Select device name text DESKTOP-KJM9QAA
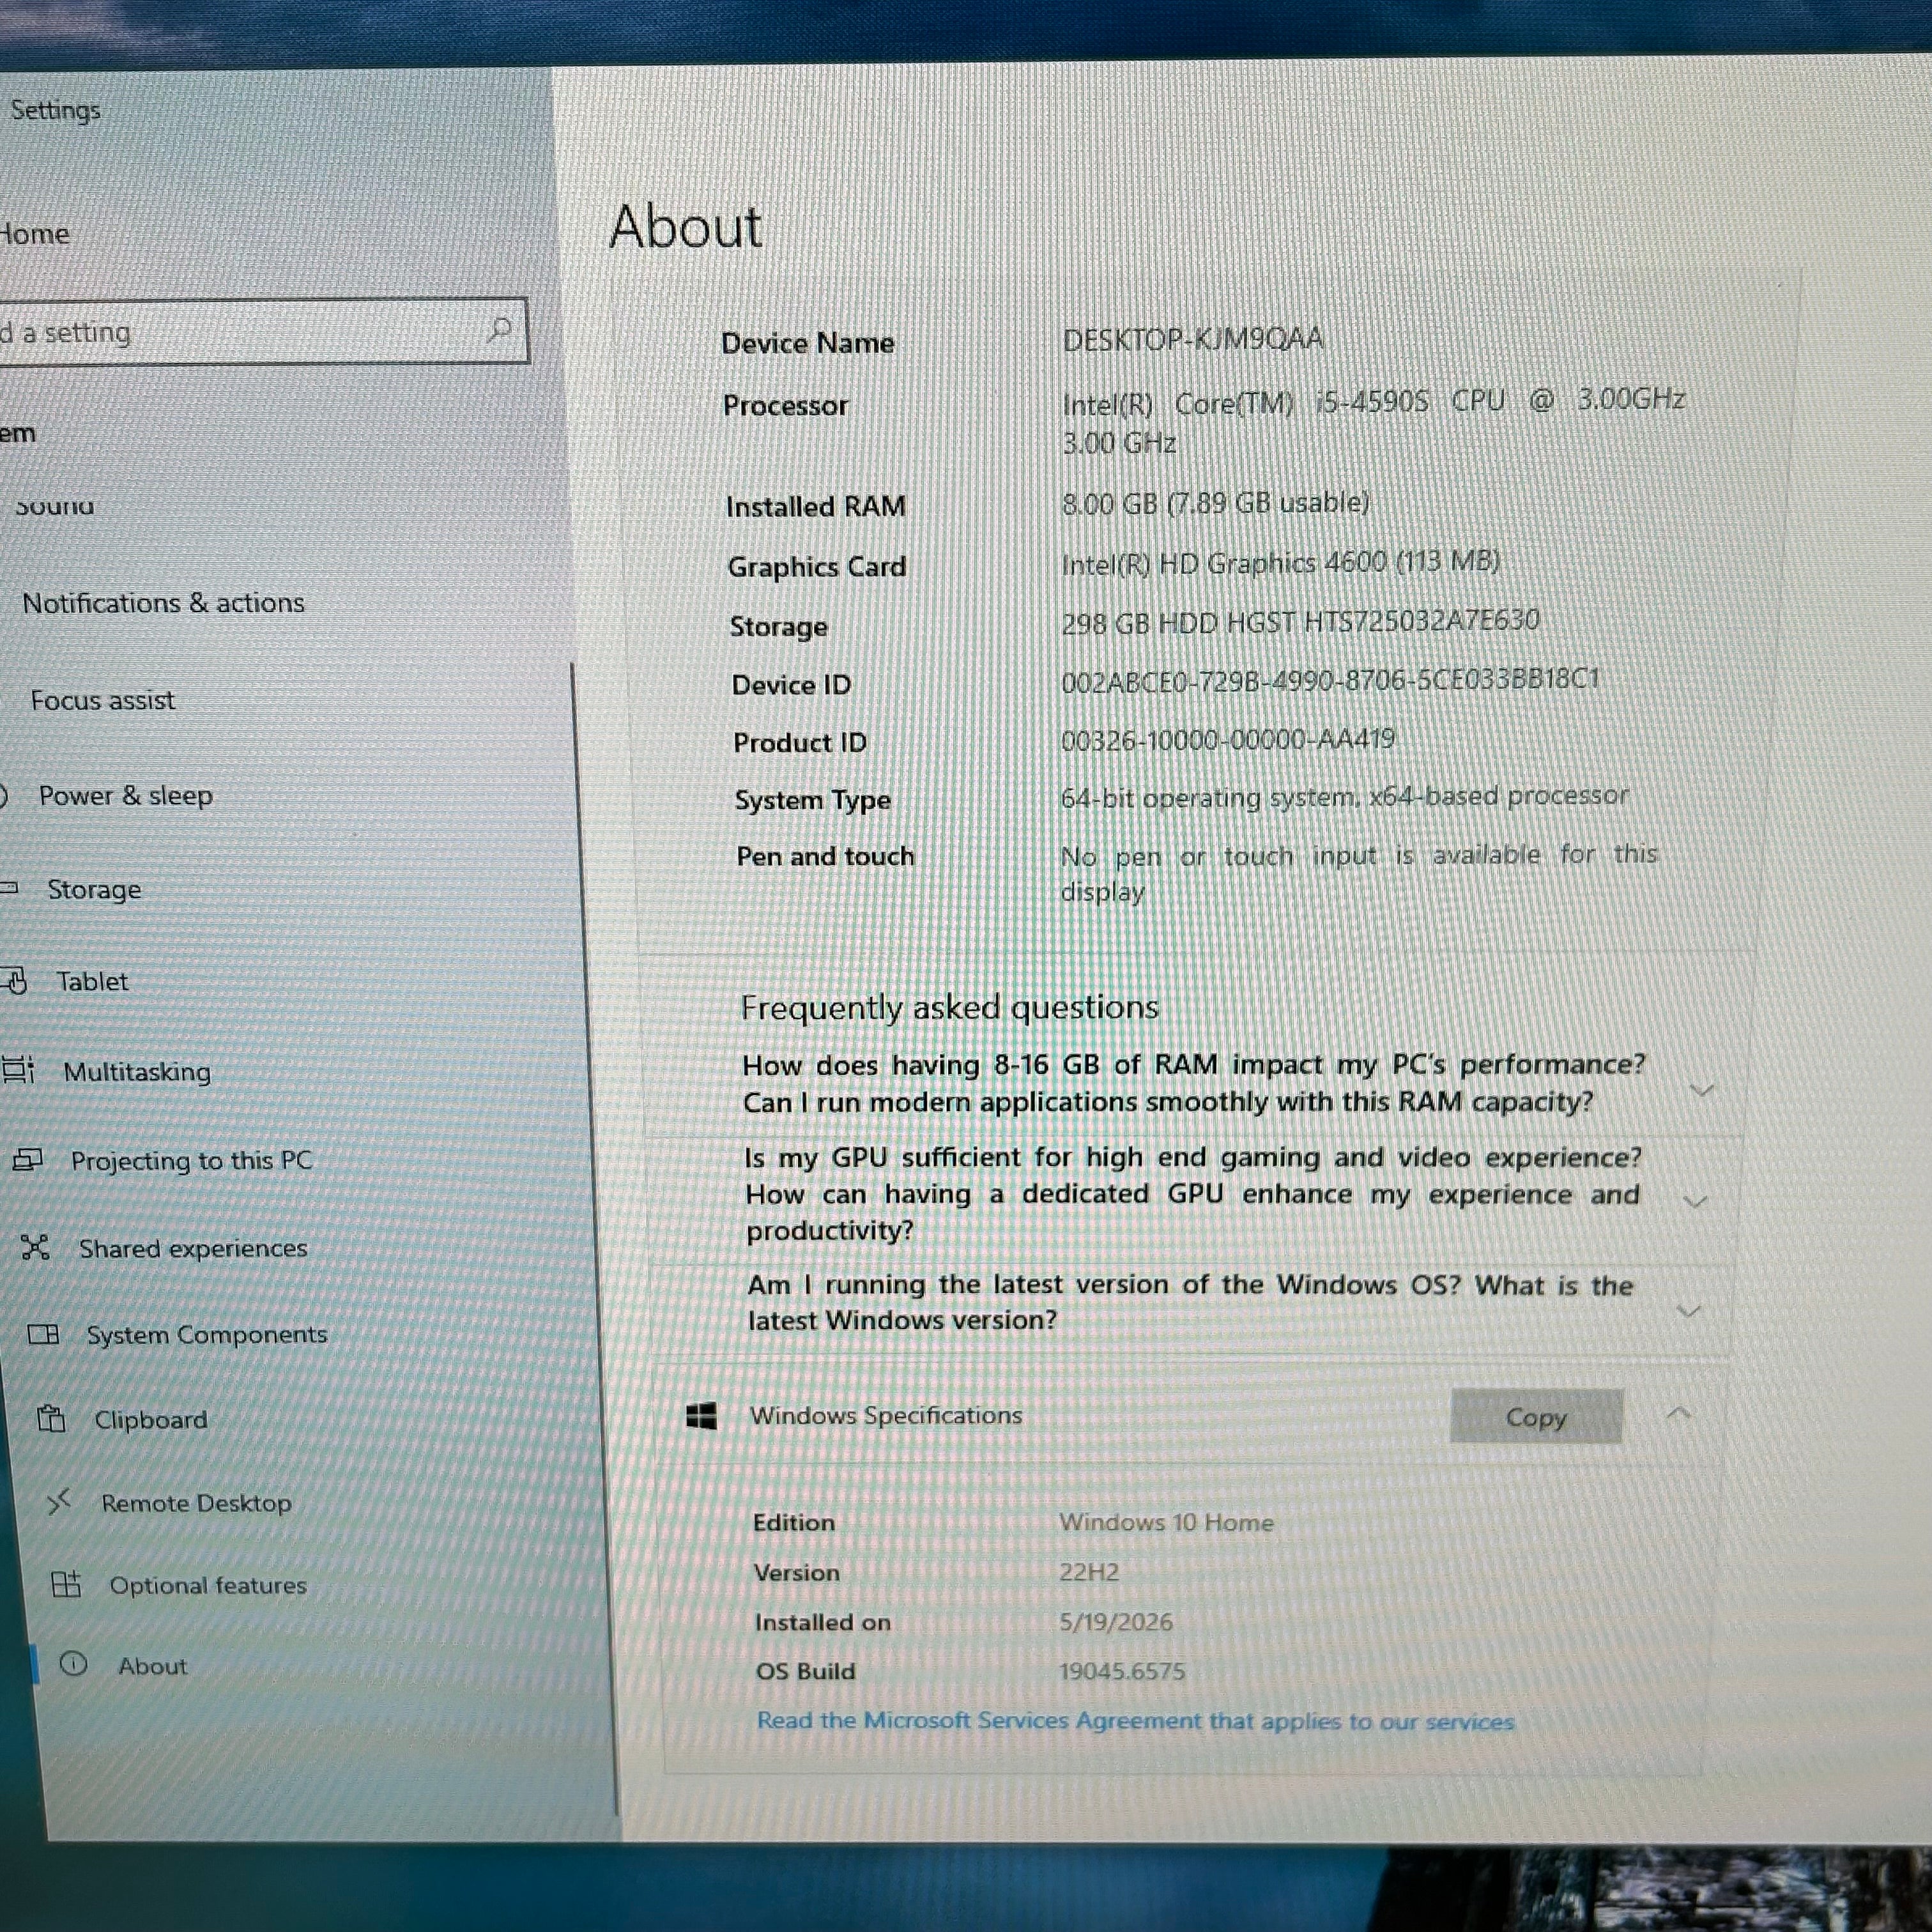This screenshot has width=1932, height=1932. (1193, 339)
